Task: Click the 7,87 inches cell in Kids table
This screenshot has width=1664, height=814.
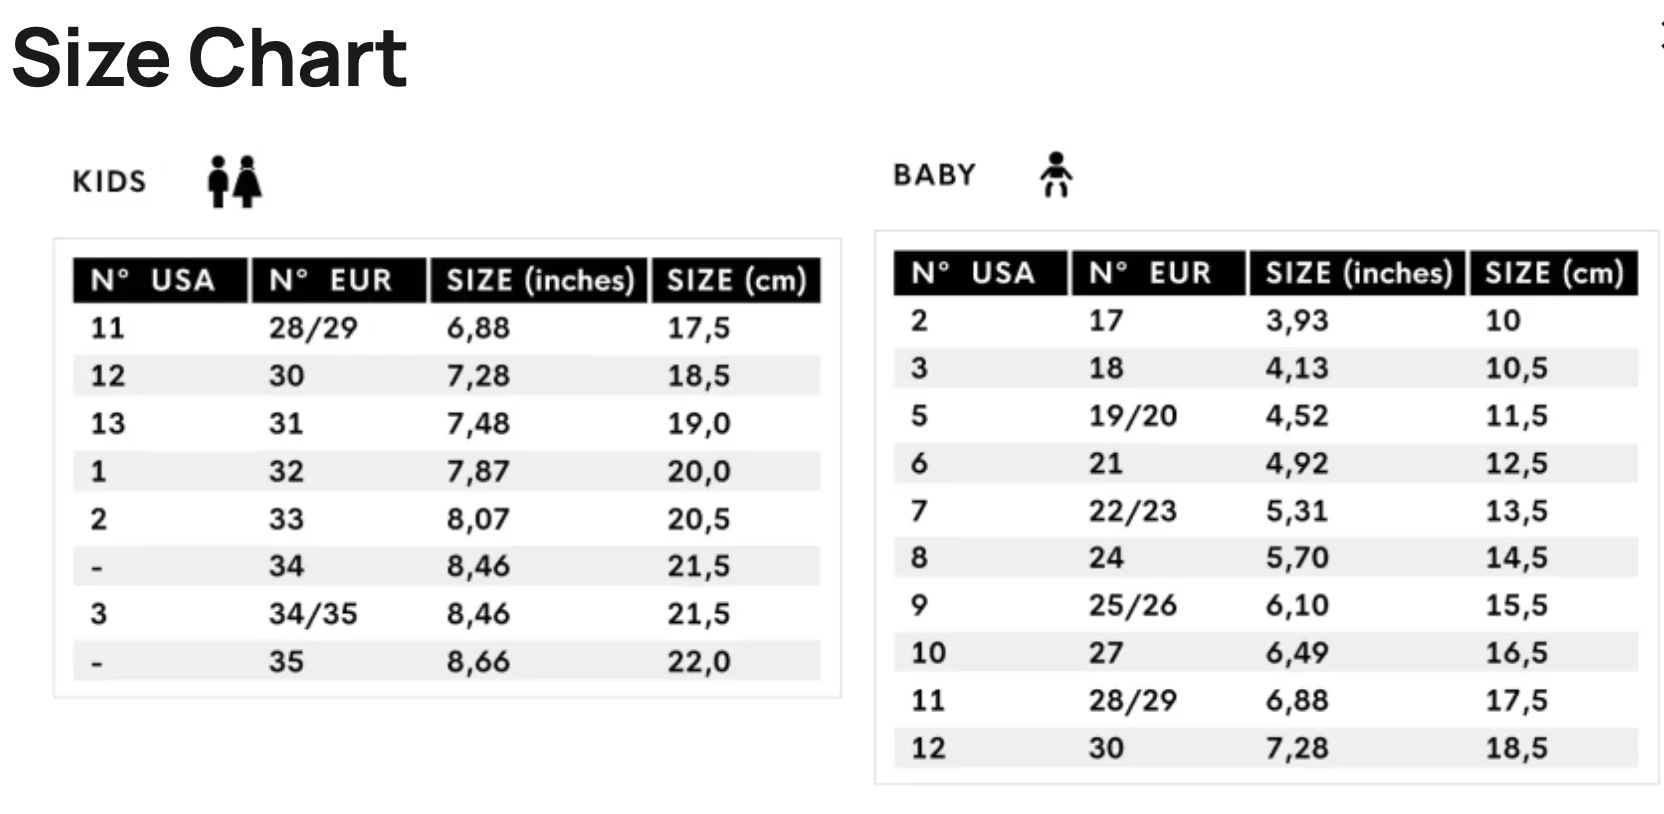Action: (478, 471)
